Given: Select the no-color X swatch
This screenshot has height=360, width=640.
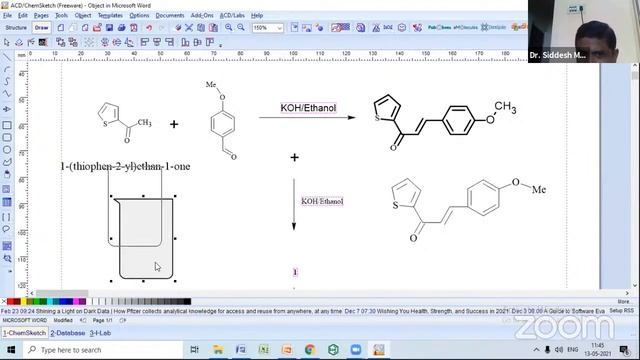Looking at the screenshot, I should pos(4,302).
